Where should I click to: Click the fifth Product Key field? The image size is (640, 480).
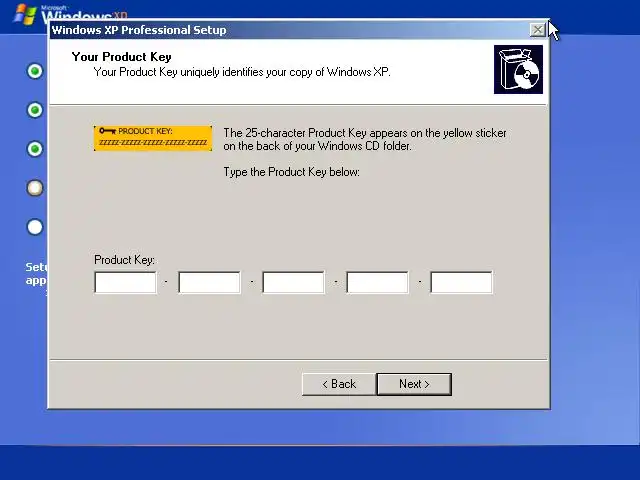pos(462,282)
